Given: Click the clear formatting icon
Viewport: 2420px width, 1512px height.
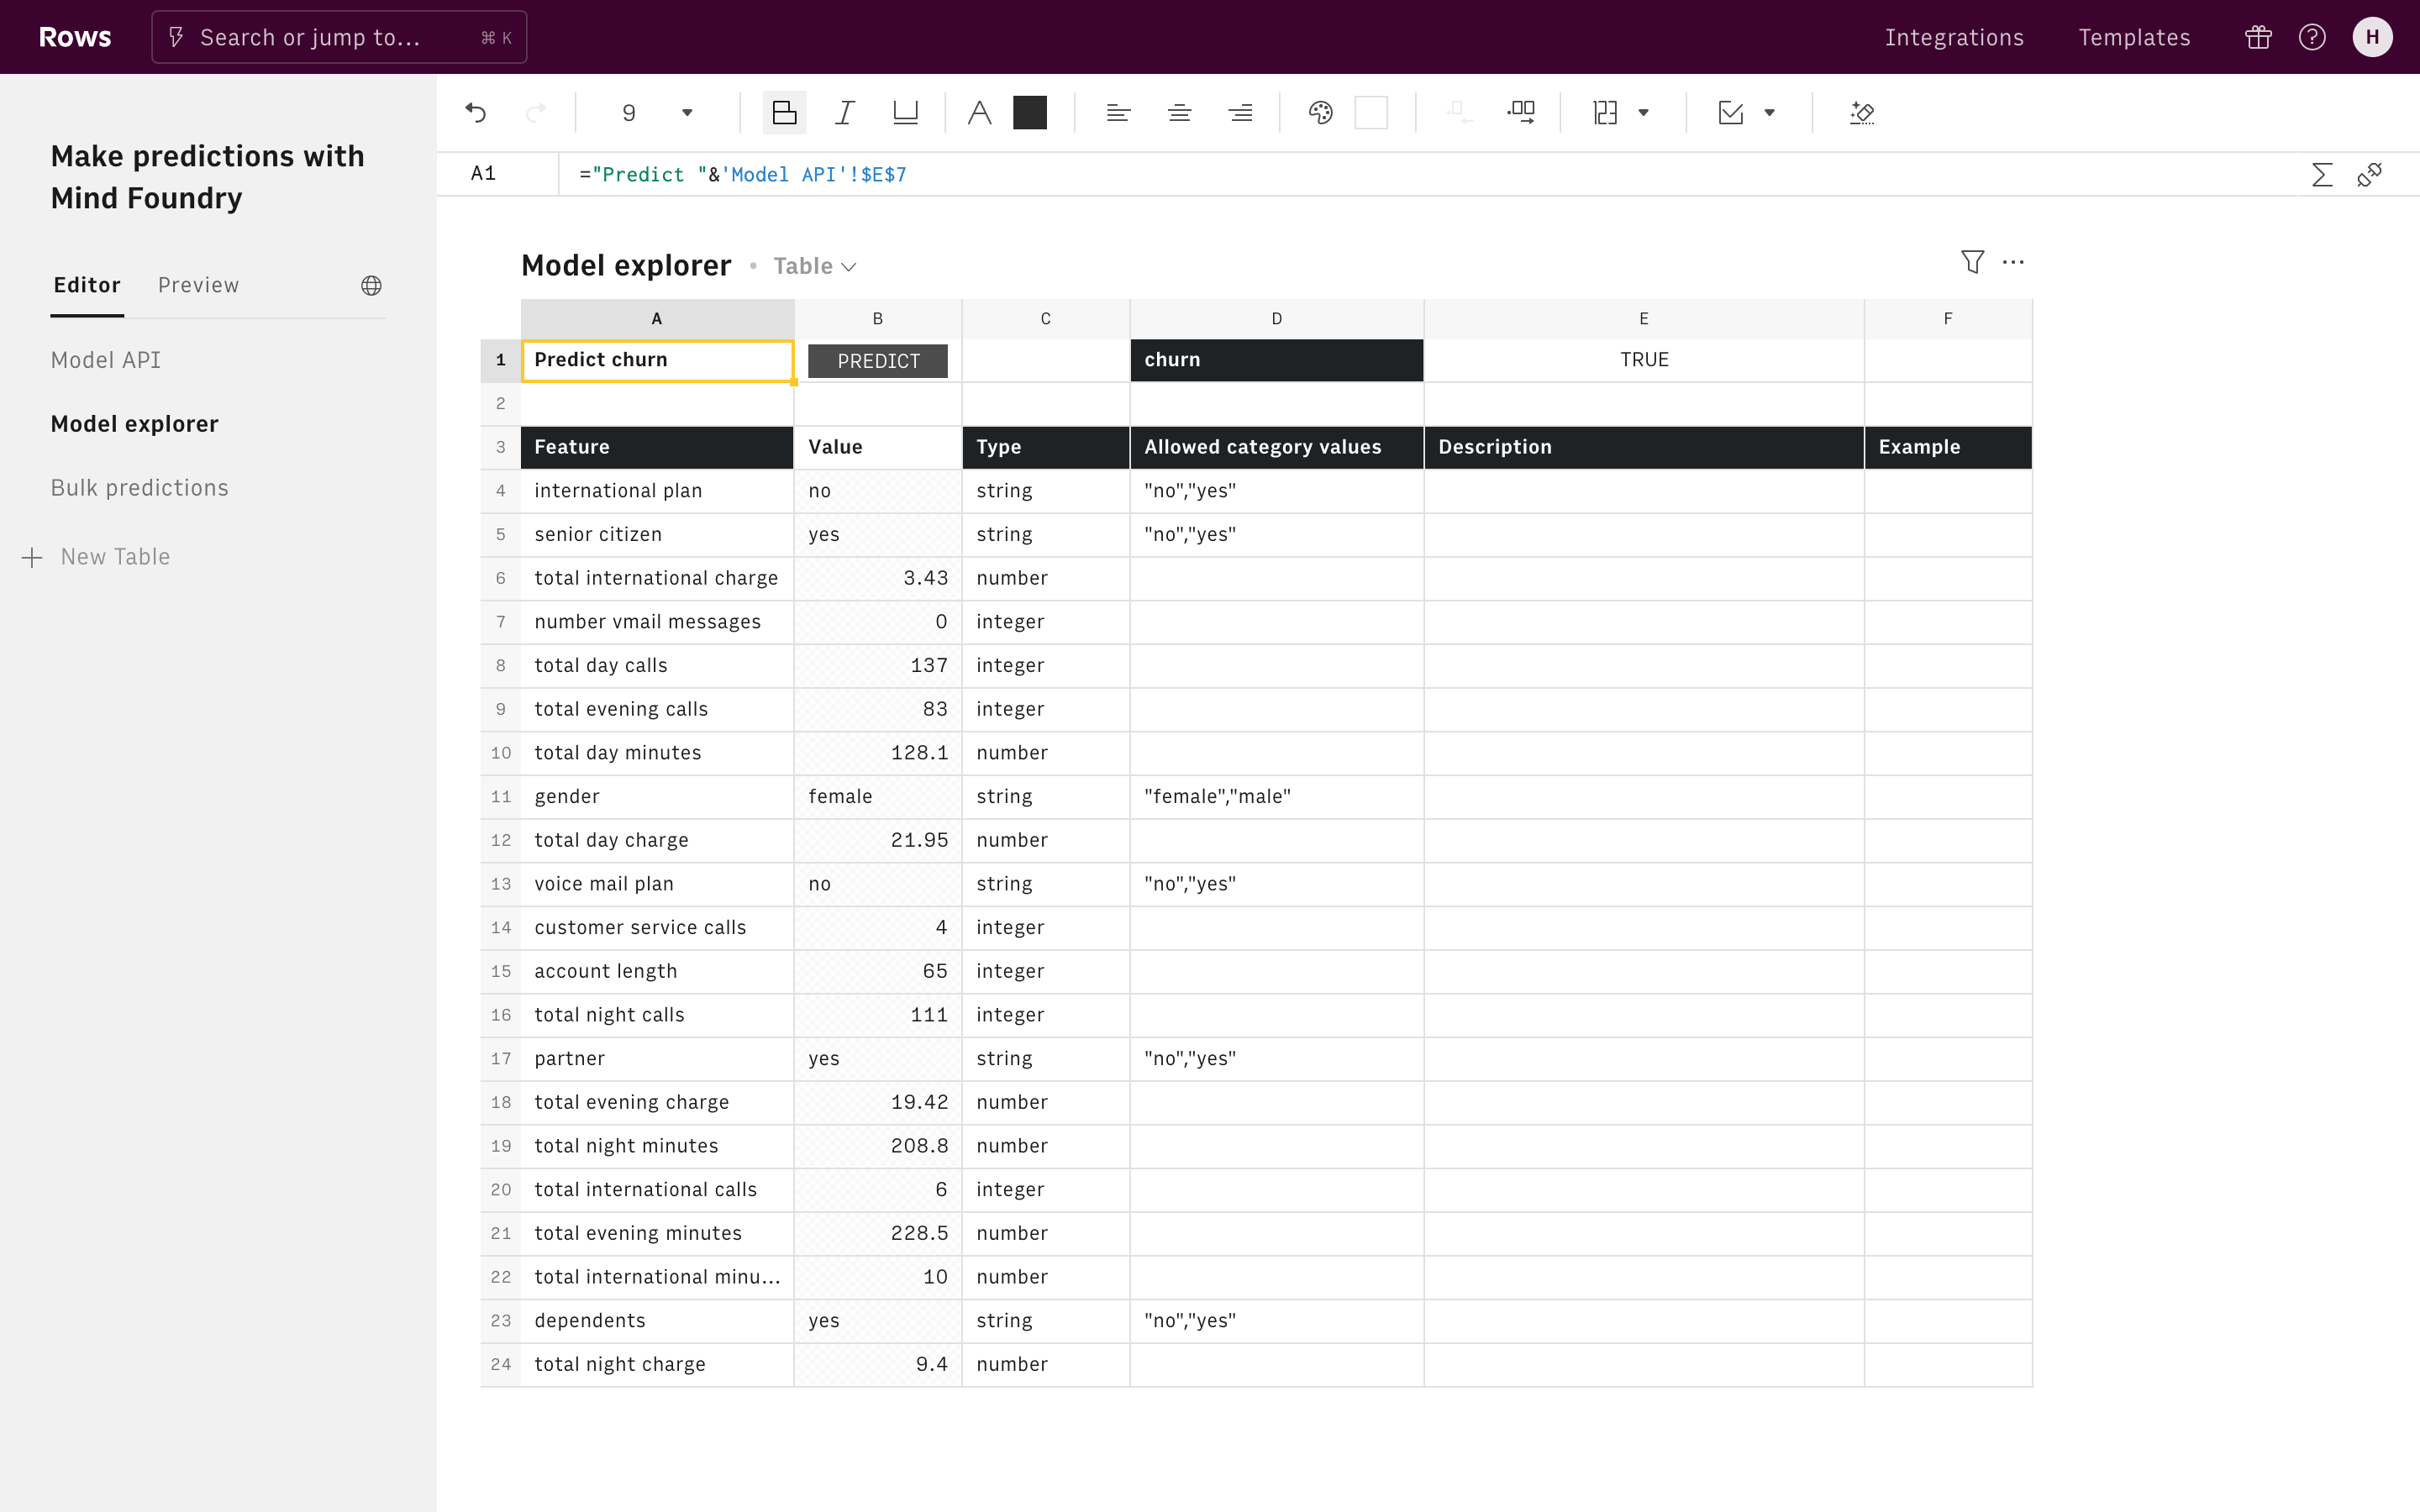Looking at the screenshot, I should click(1862, 113).
